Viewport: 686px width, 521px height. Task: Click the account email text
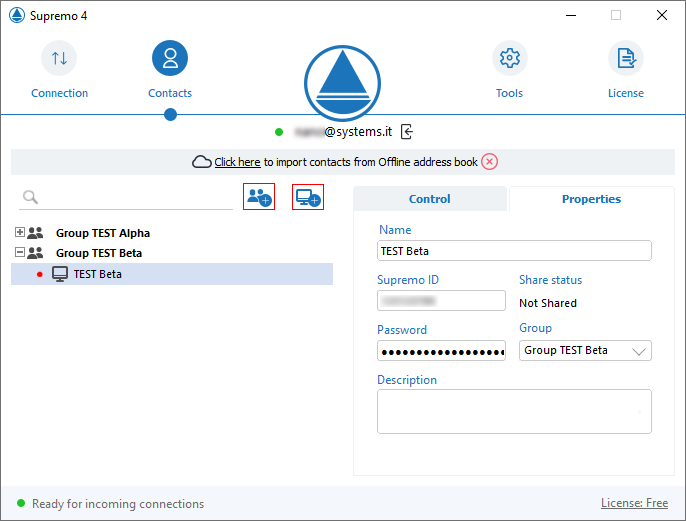(343, 132)
